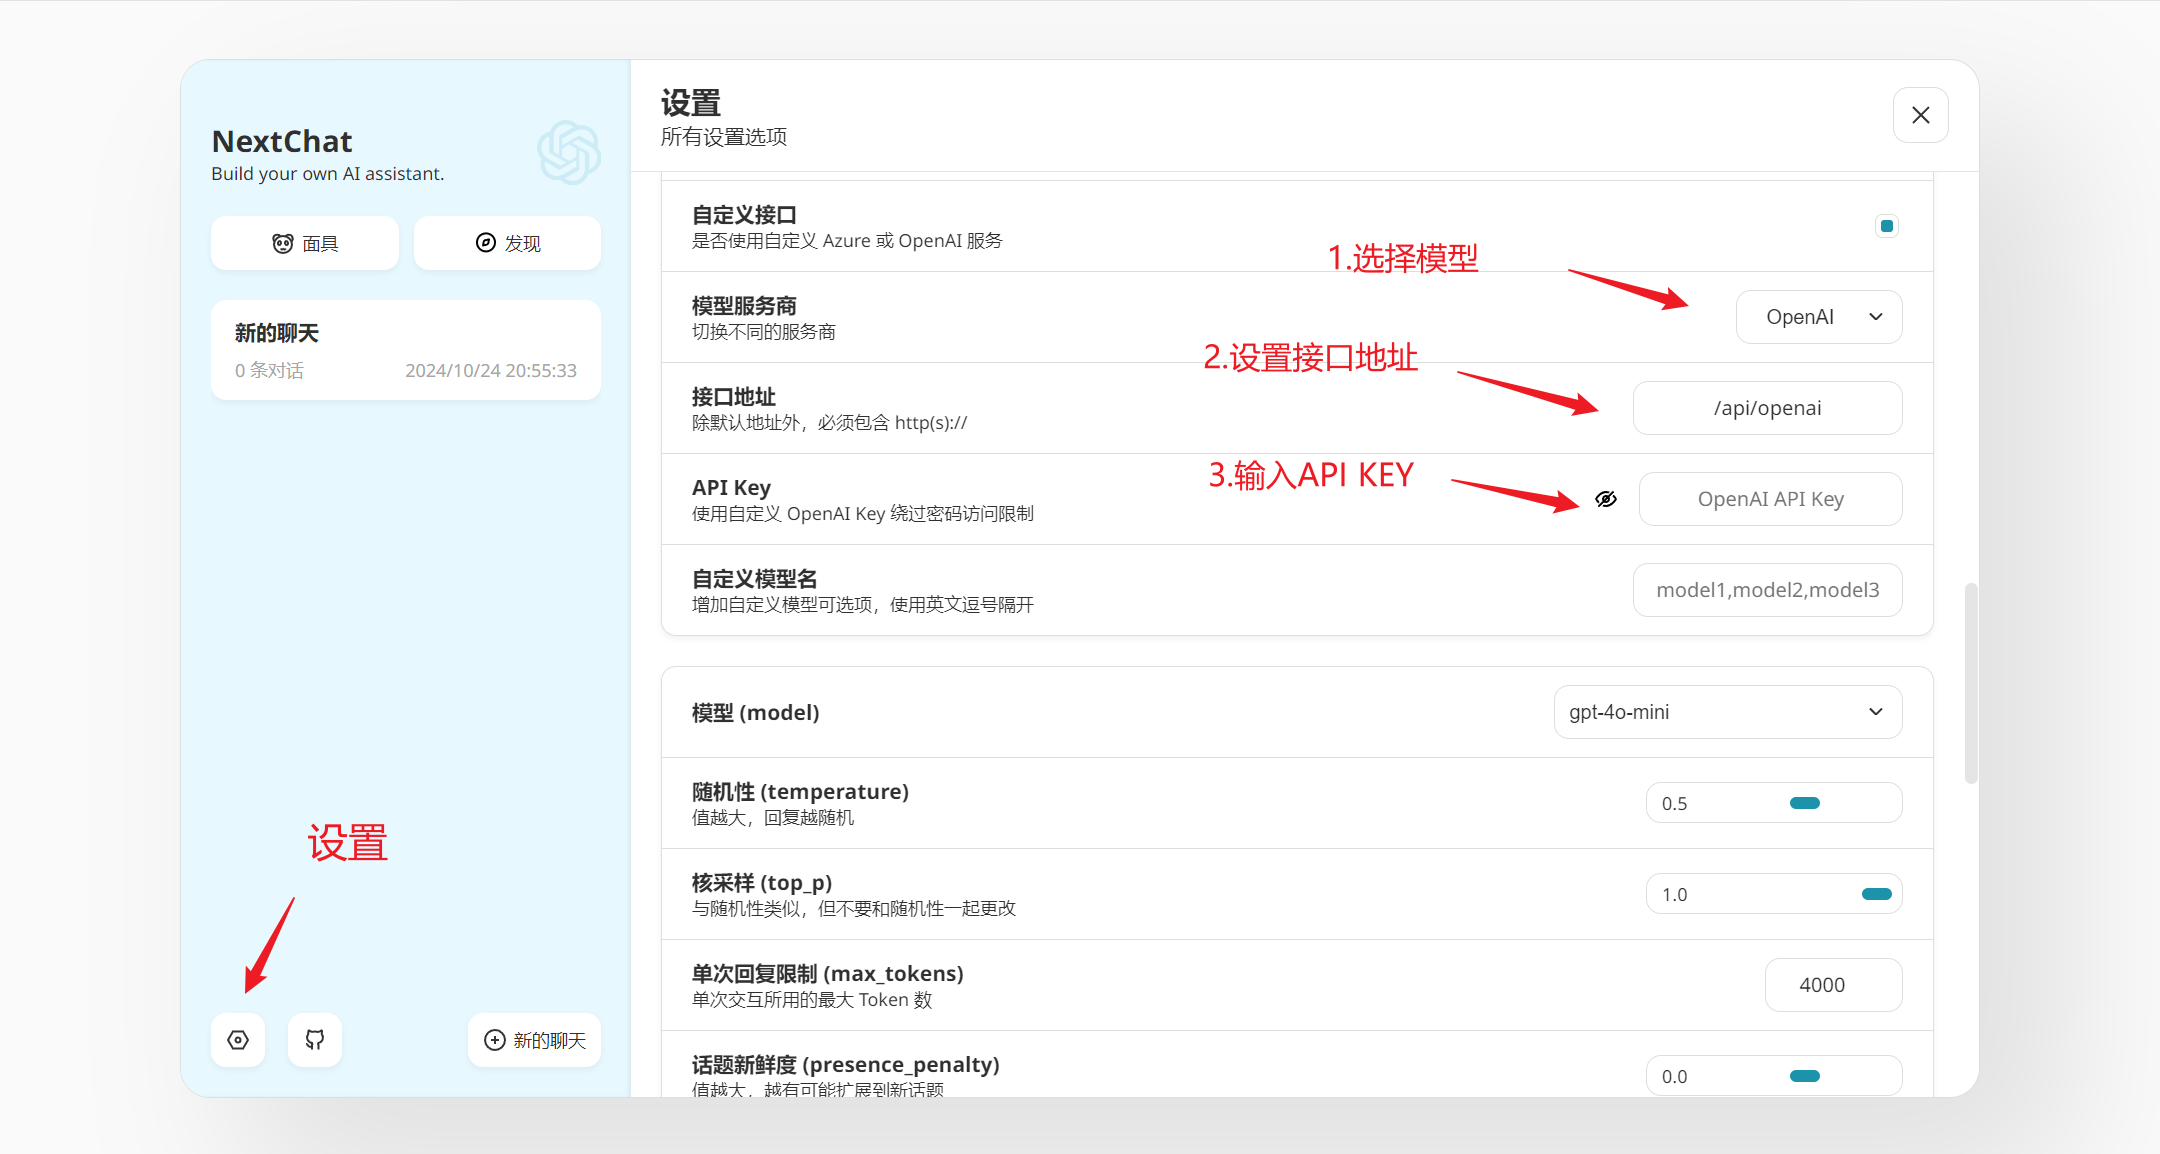The height and width of the screenshot is (1154, 2160).
Task: Toggle the 自定义接口 checkbox
Action: pyautogui.click(x=1887, y=226)
